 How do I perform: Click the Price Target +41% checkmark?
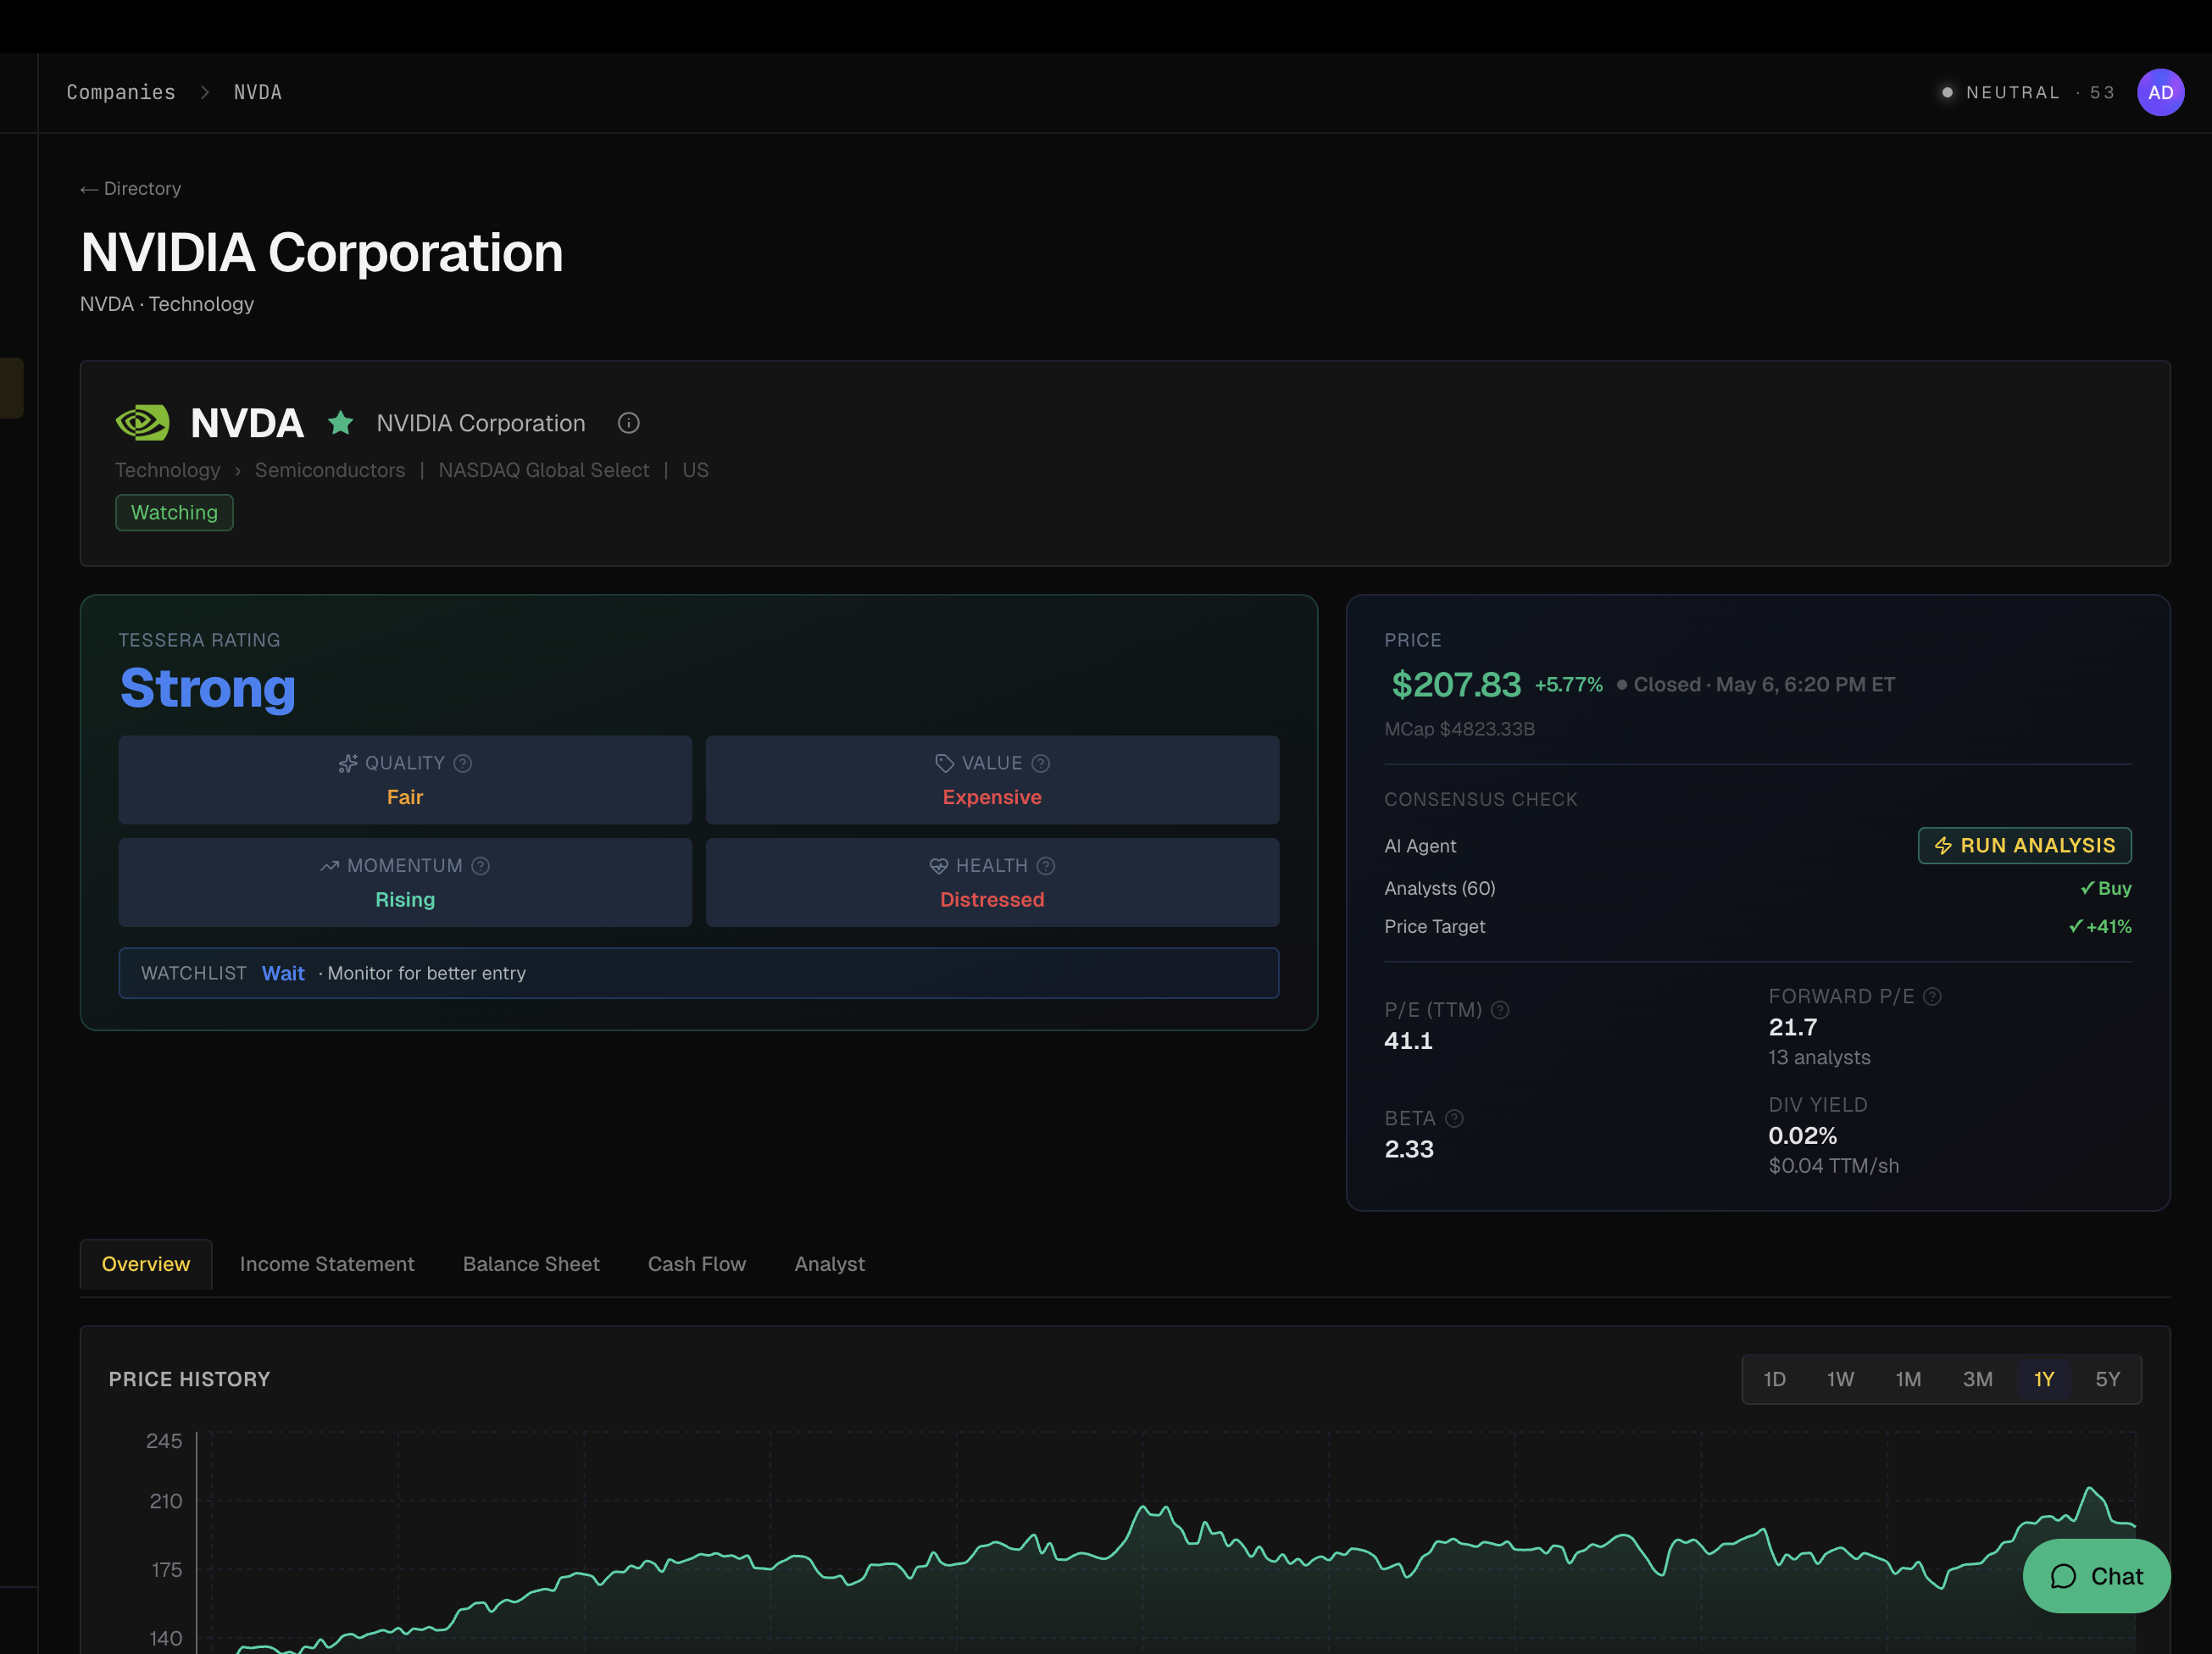2075,926
